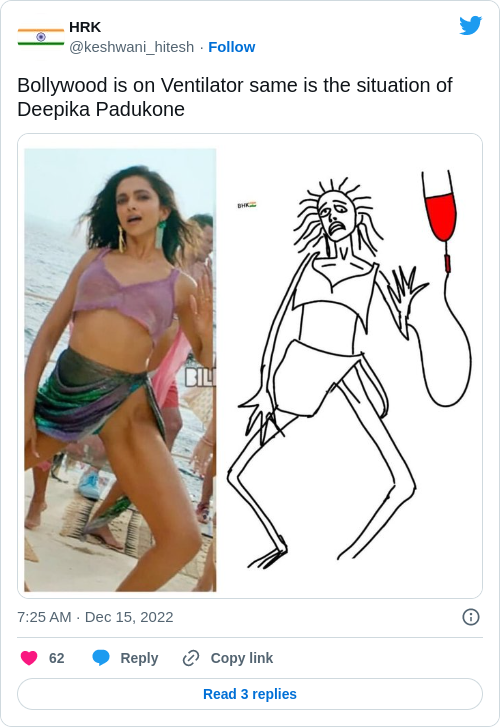Open the HRK display name profile
500x727 pixels.
click(x=85, y=27)
